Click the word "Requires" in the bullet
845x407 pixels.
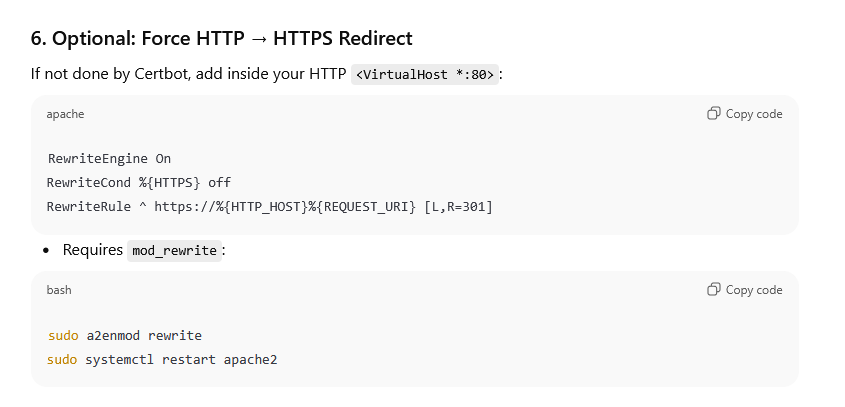point(92,250)
